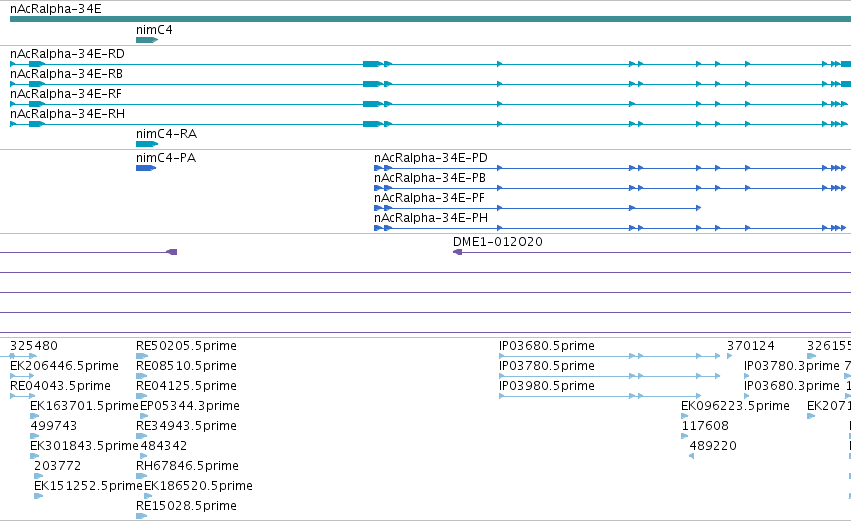Click cDNA label IP03980.5prime
This screenshot has width=851, height=521.
pos(547,386)
